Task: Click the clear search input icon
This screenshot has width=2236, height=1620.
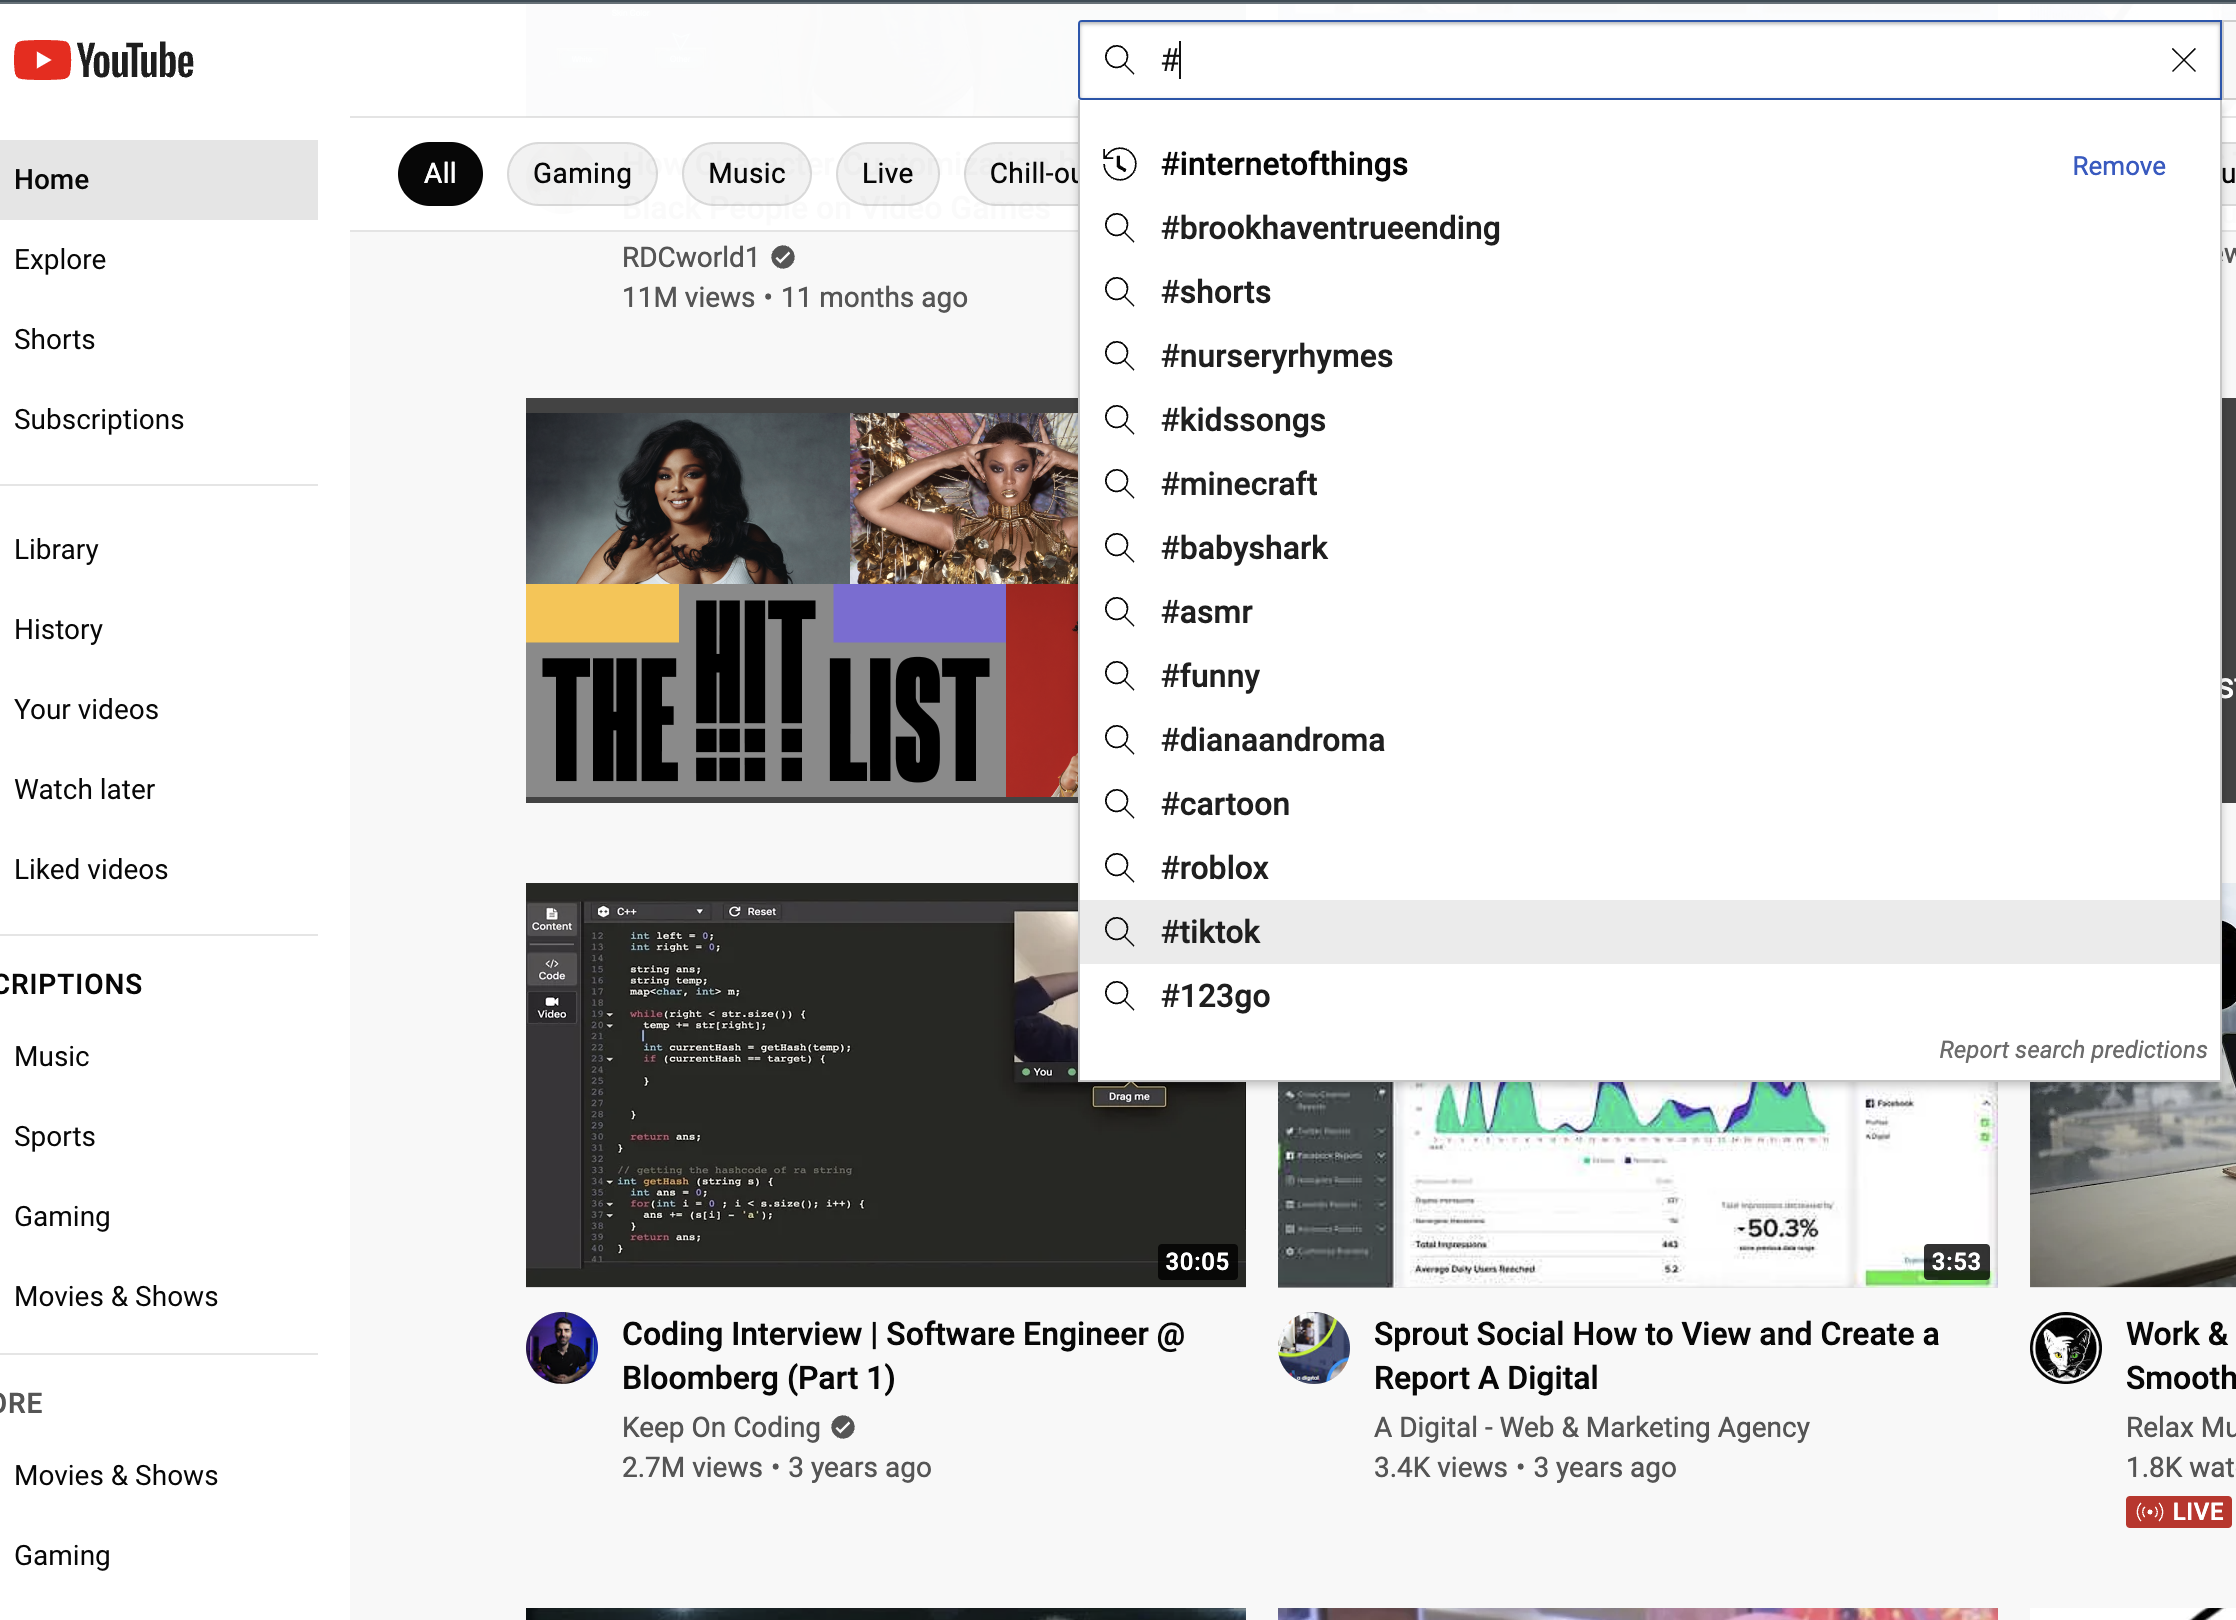Action: [x=2184, y=59]
